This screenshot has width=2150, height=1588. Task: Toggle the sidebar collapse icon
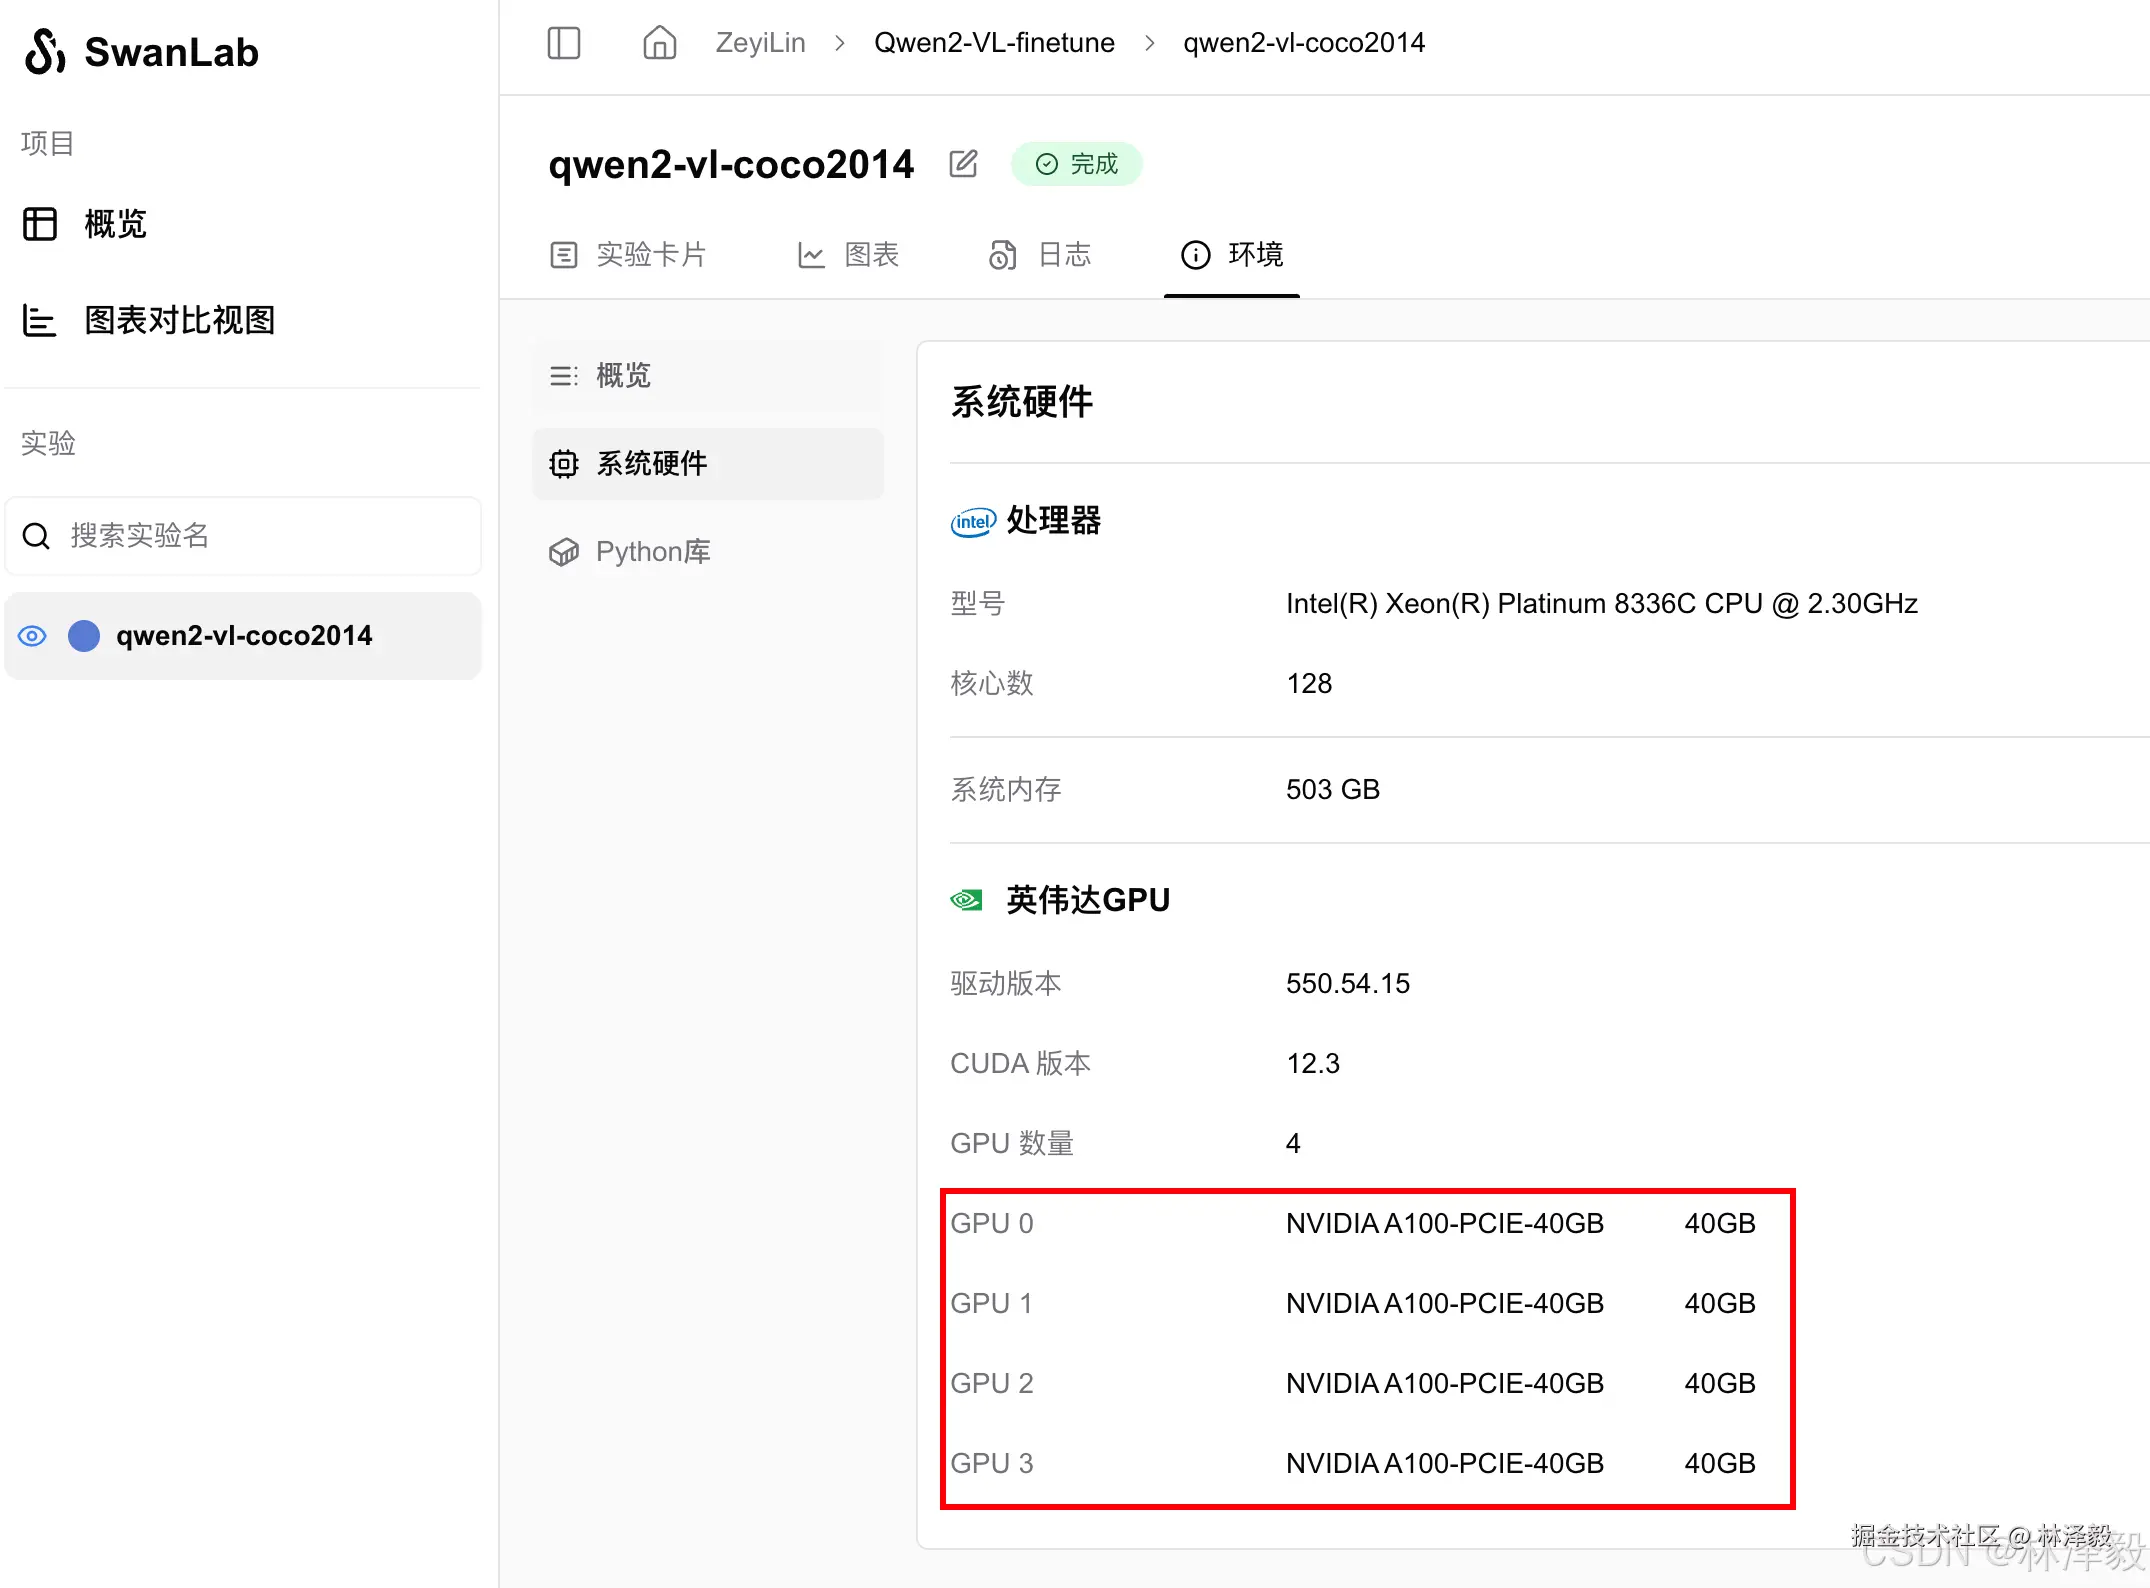[x=564, y=43]
